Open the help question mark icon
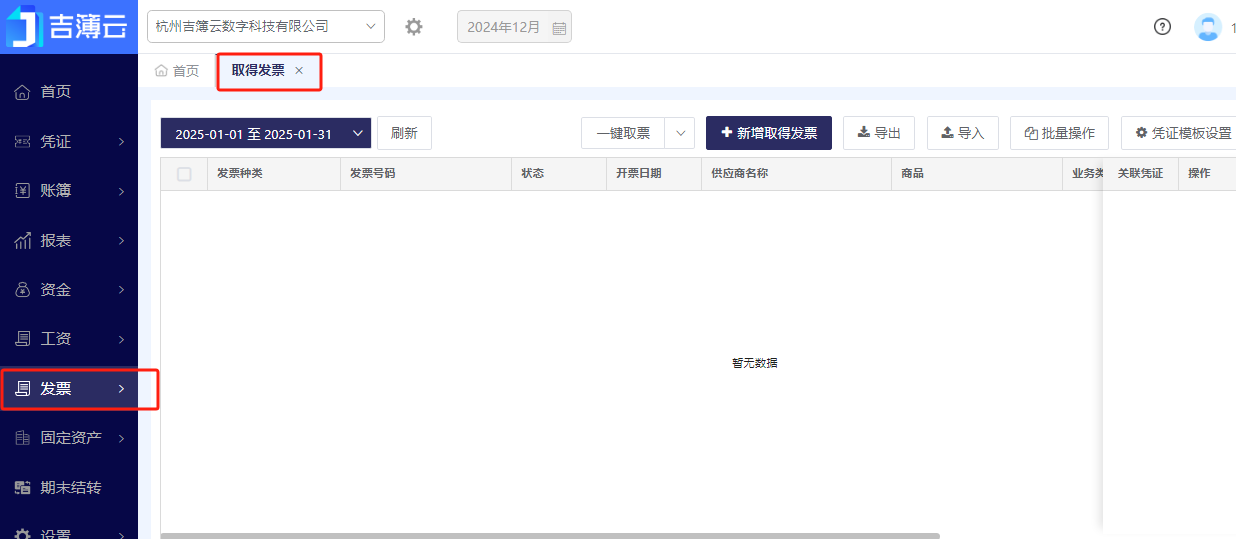 click(1162, 27)
